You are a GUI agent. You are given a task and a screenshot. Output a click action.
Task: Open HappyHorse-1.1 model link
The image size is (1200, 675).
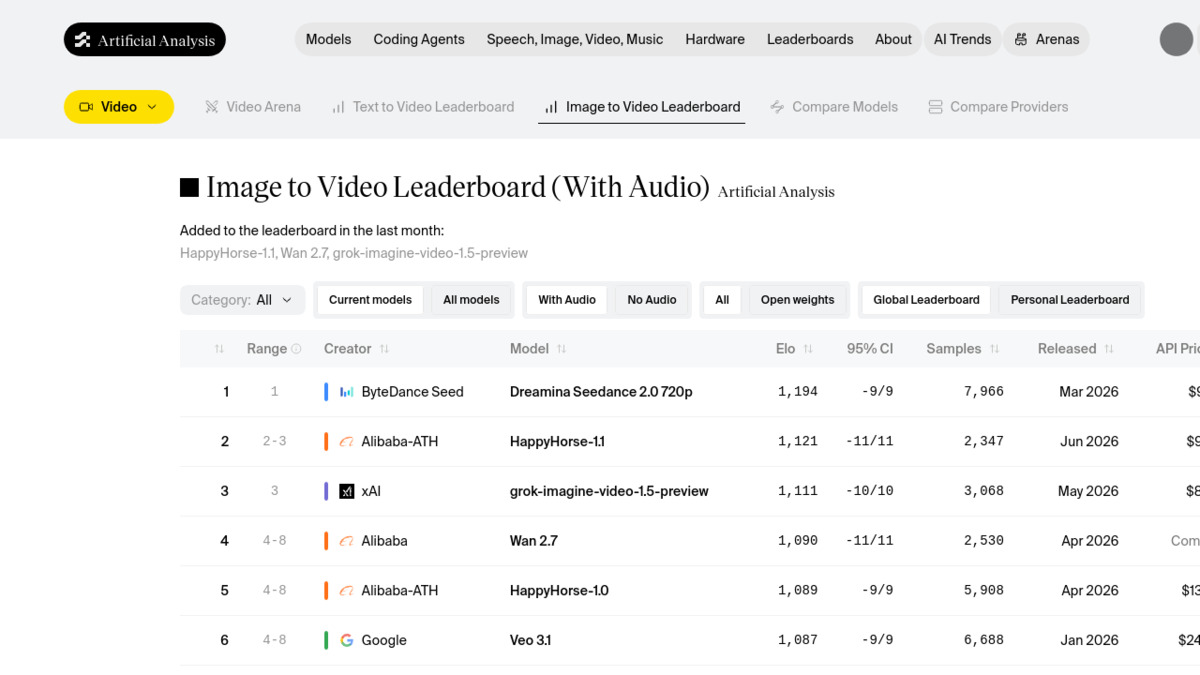(557, 441)
